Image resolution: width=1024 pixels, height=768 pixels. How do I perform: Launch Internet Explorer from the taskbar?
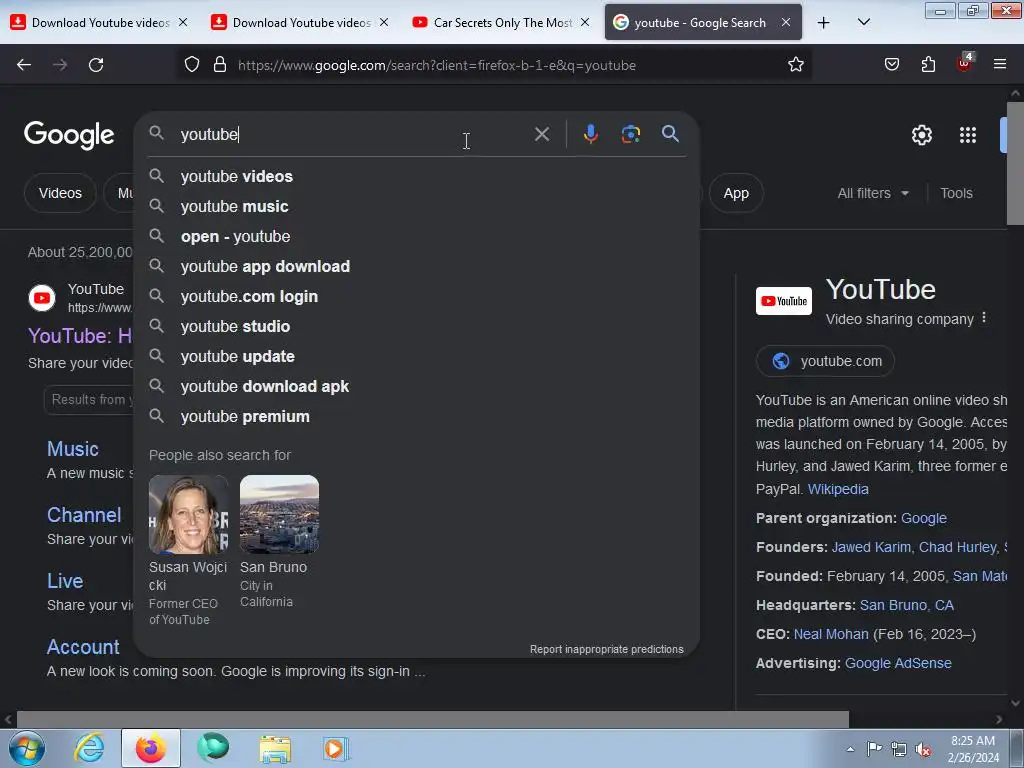(x=89, y=748)
